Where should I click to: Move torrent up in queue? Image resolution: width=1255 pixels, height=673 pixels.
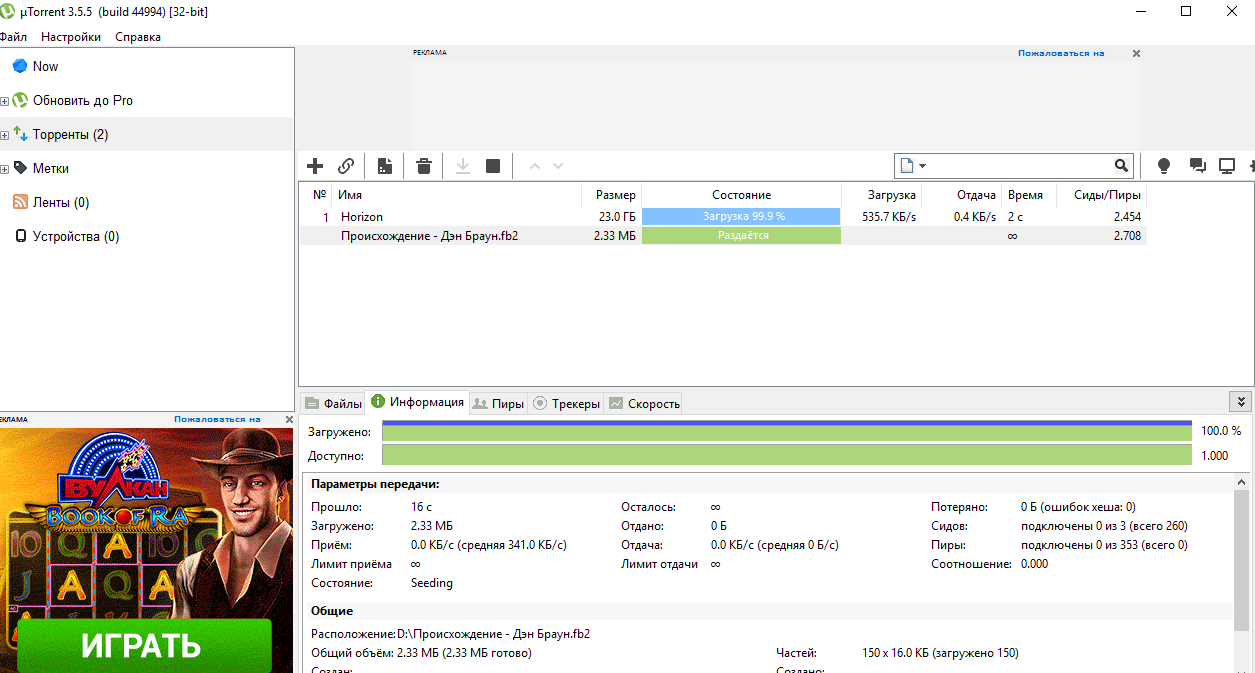(534, 166)
